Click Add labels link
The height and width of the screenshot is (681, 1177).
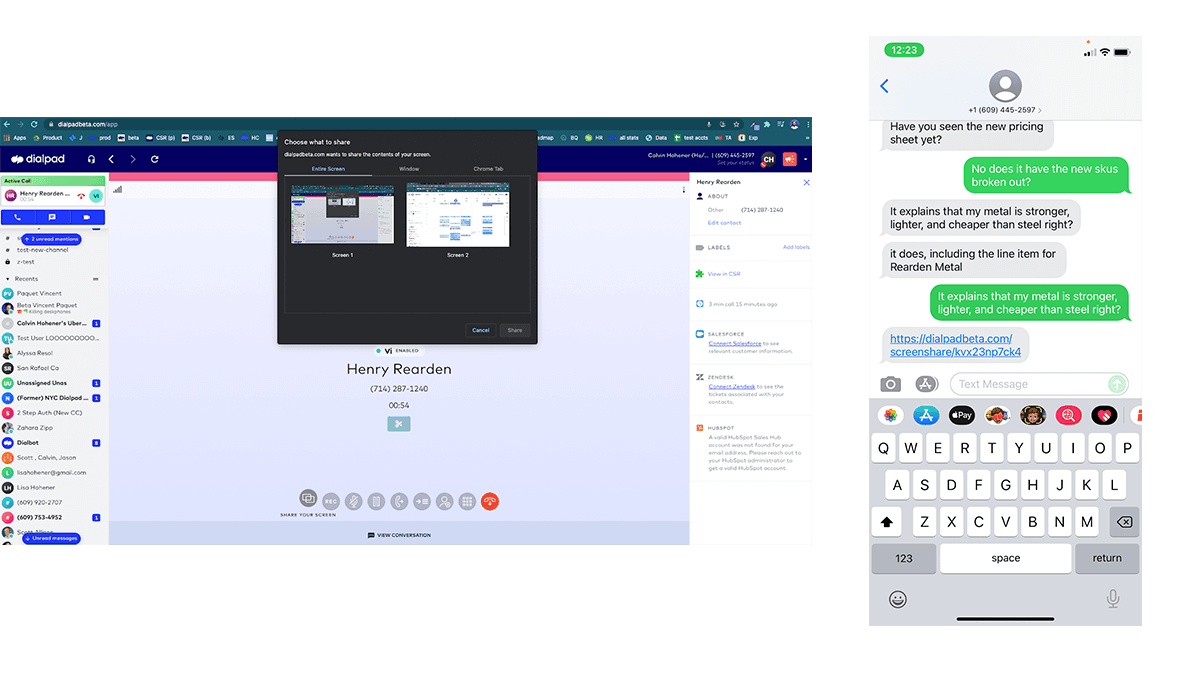(796, 247)
